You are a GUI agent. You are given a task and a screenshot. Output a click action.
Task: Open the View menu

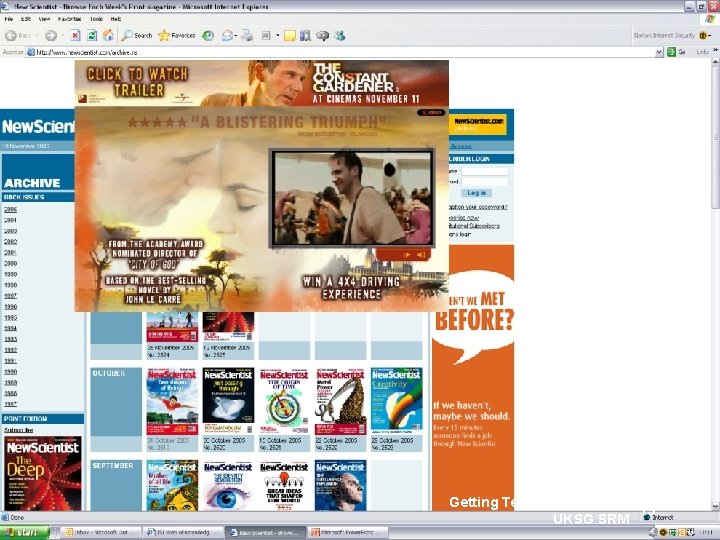click(44, 19)
